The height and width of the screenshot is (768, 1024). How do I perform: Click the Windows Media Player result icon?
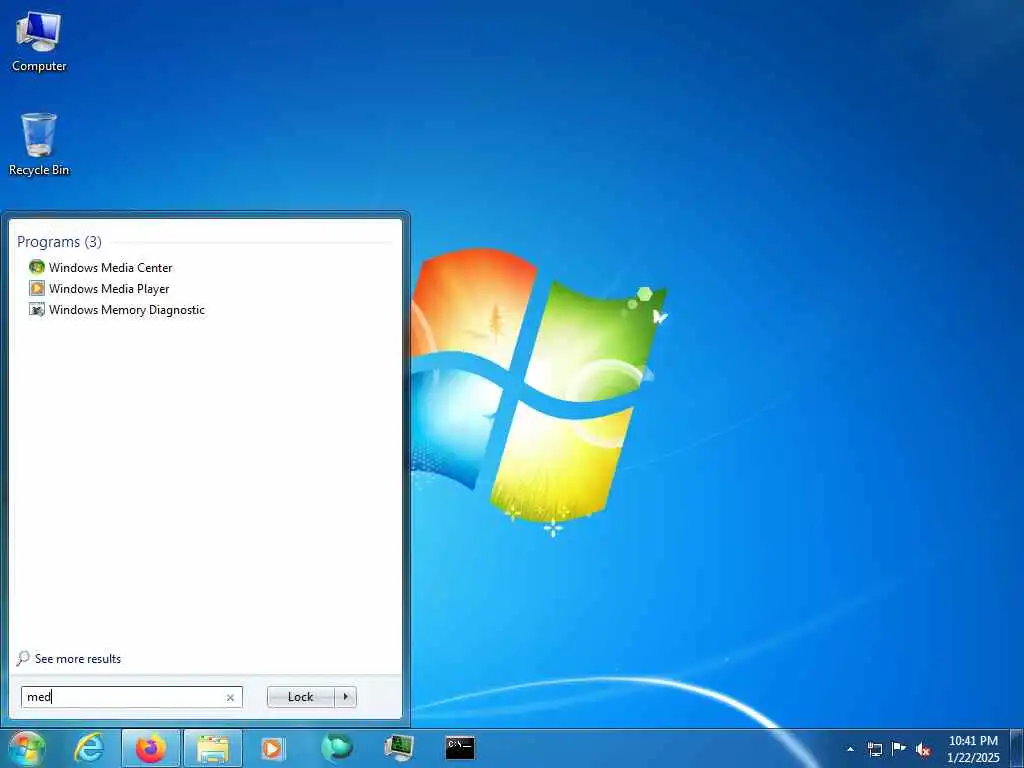[x=37, y=288]
